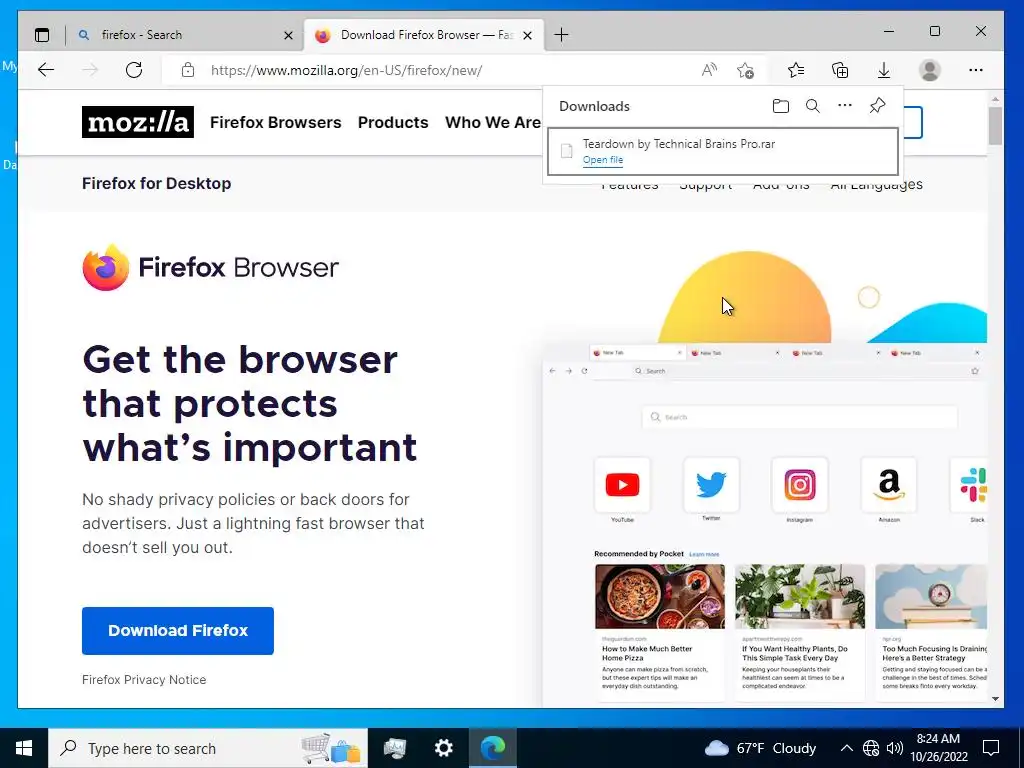This screenshot has width=1024, height=768.
Task: Select Teardown by Technical Brains Pro.rar entry
Action: (723, 152)
